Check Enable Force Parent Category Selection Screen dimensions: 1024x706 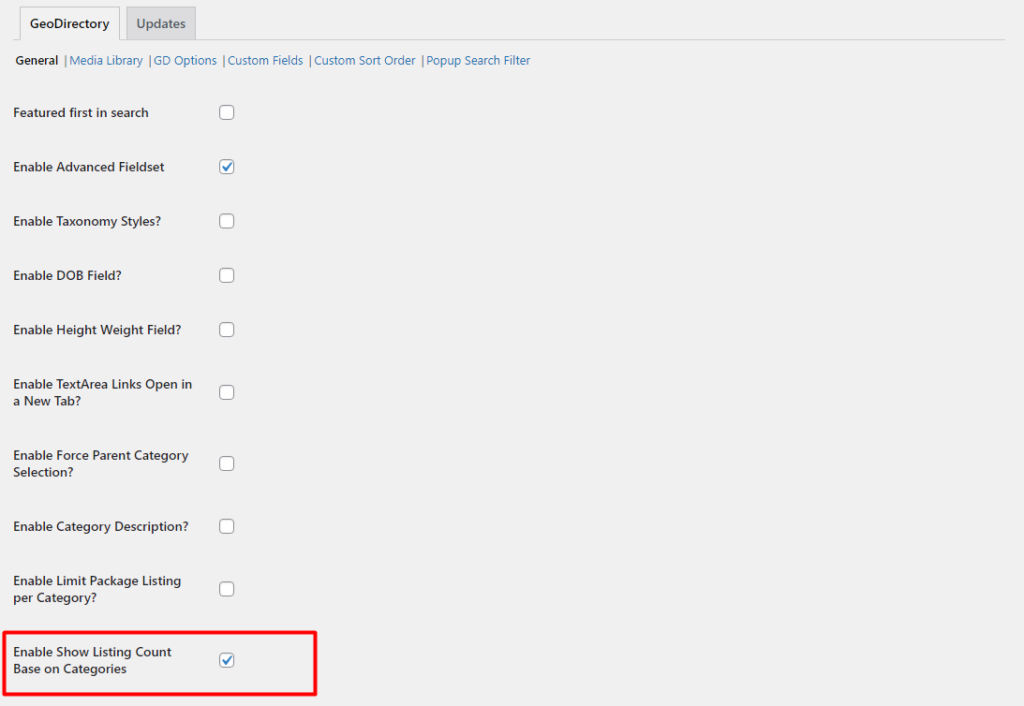[226, 463]
